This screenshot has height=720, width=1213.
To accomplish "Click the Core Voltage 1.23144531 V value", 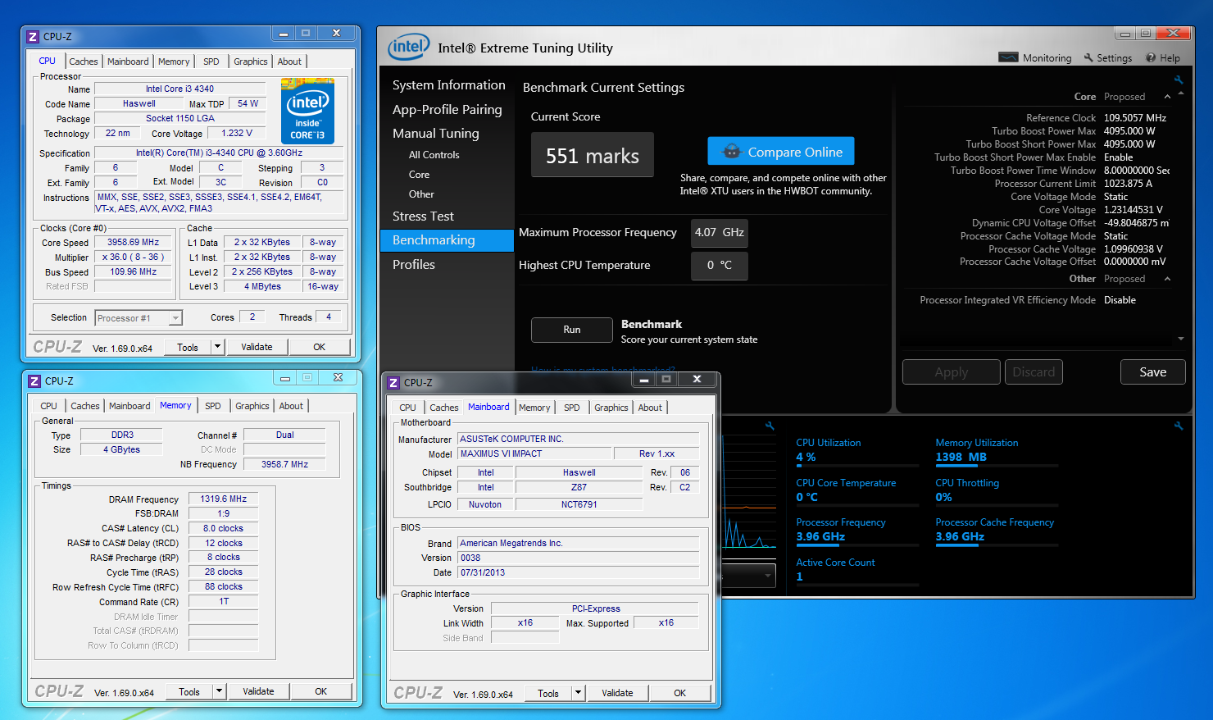I will [x=1134, y=210].
